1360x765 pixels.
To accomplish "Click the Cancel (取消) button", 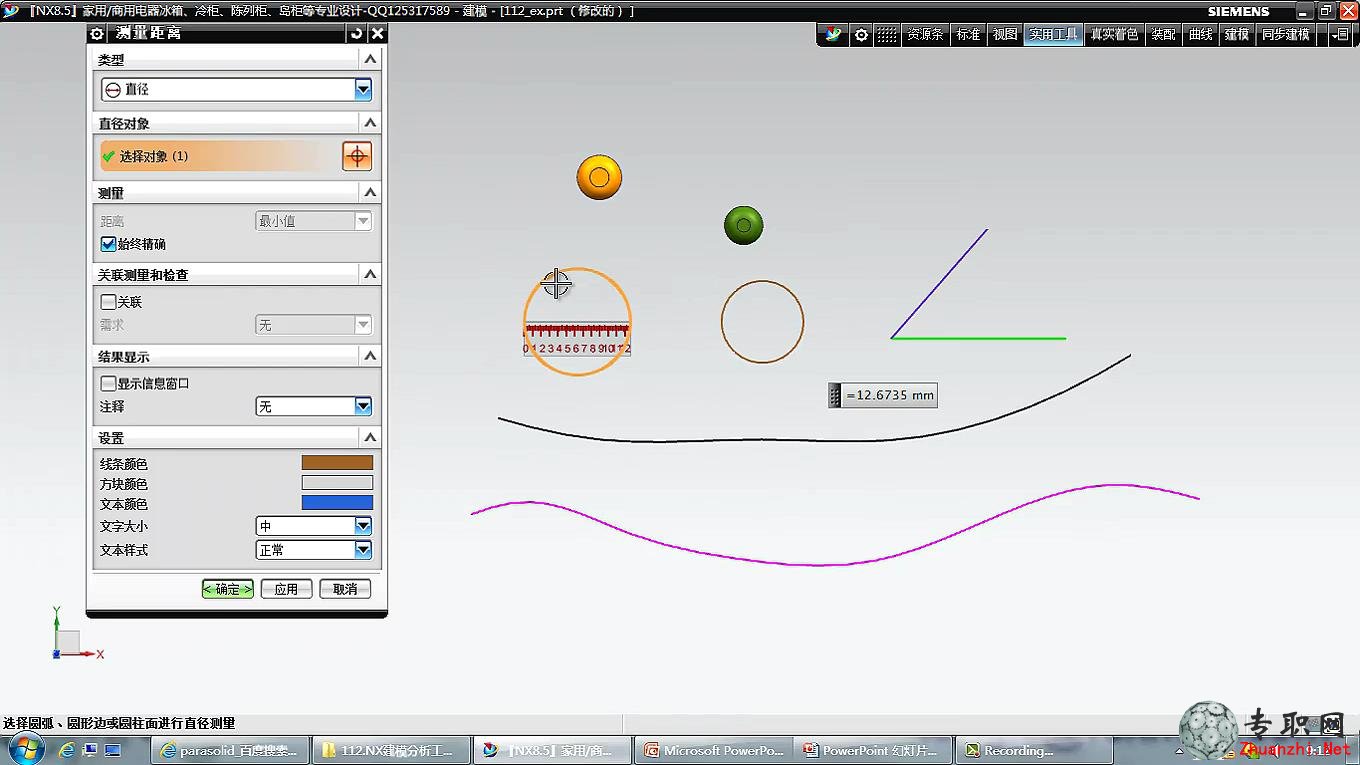I will pos(345,589).
